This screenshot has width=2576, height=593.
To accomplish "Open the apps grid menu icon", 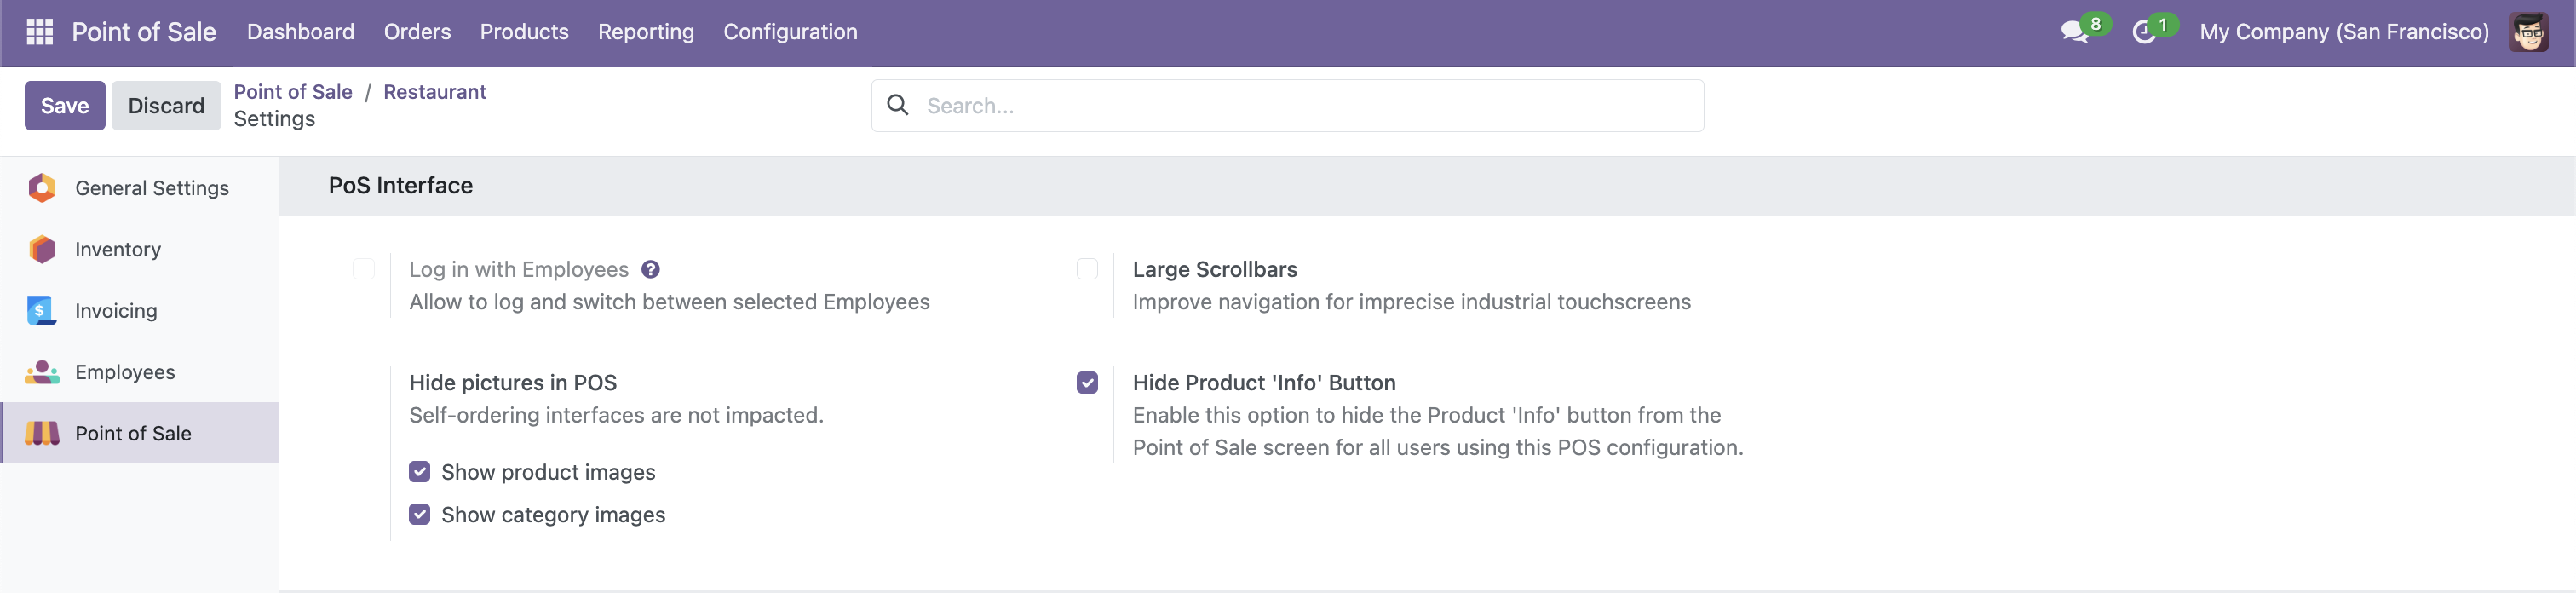I will pyautogui.click(x=39, y=32).
